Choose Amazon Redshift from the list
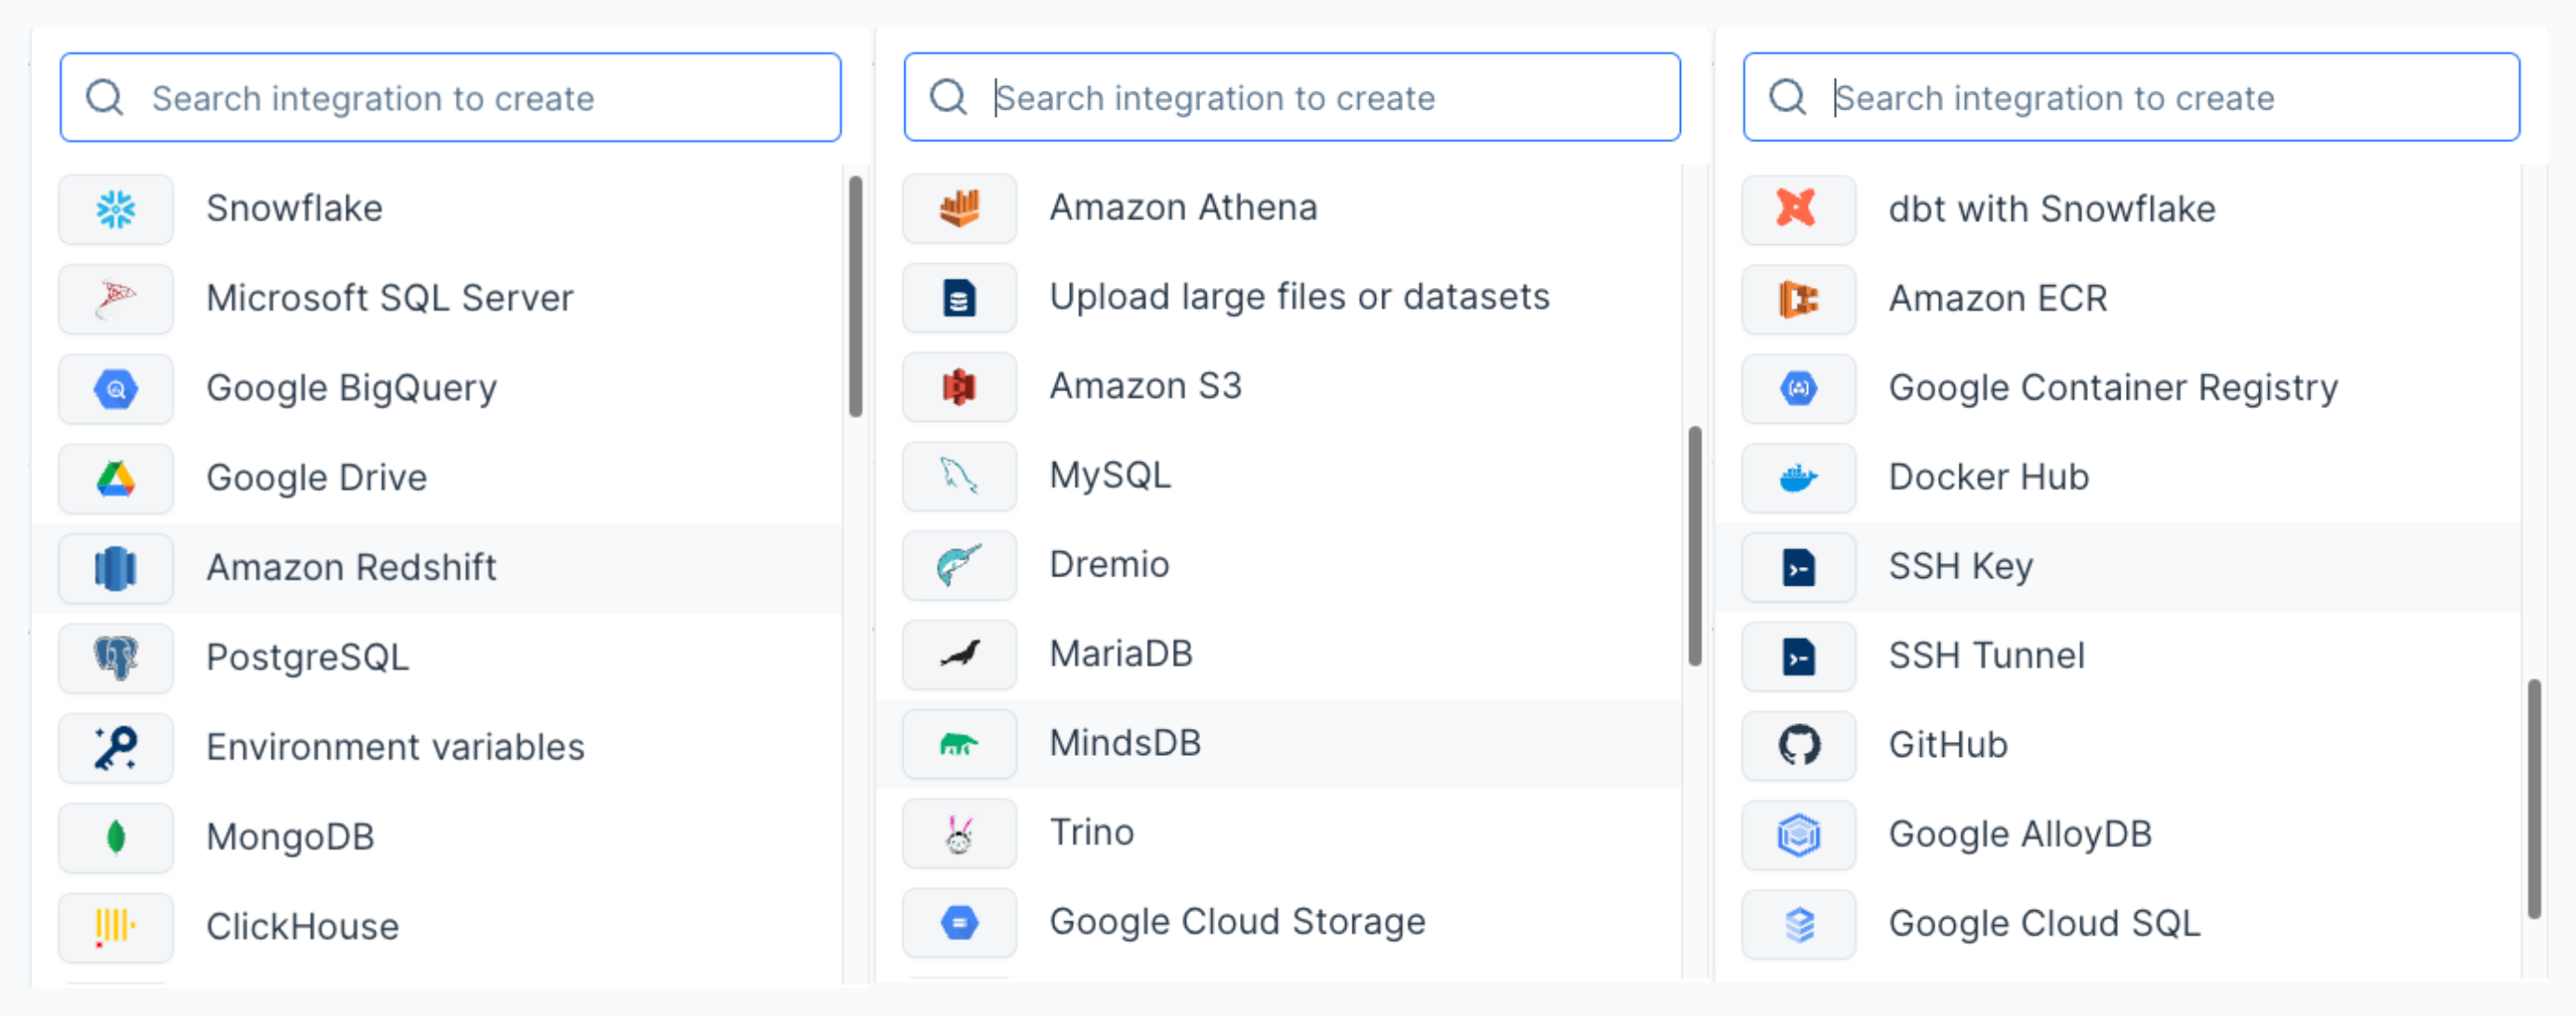This screenshot has height=1016, width=2576. tap(351, 567)
